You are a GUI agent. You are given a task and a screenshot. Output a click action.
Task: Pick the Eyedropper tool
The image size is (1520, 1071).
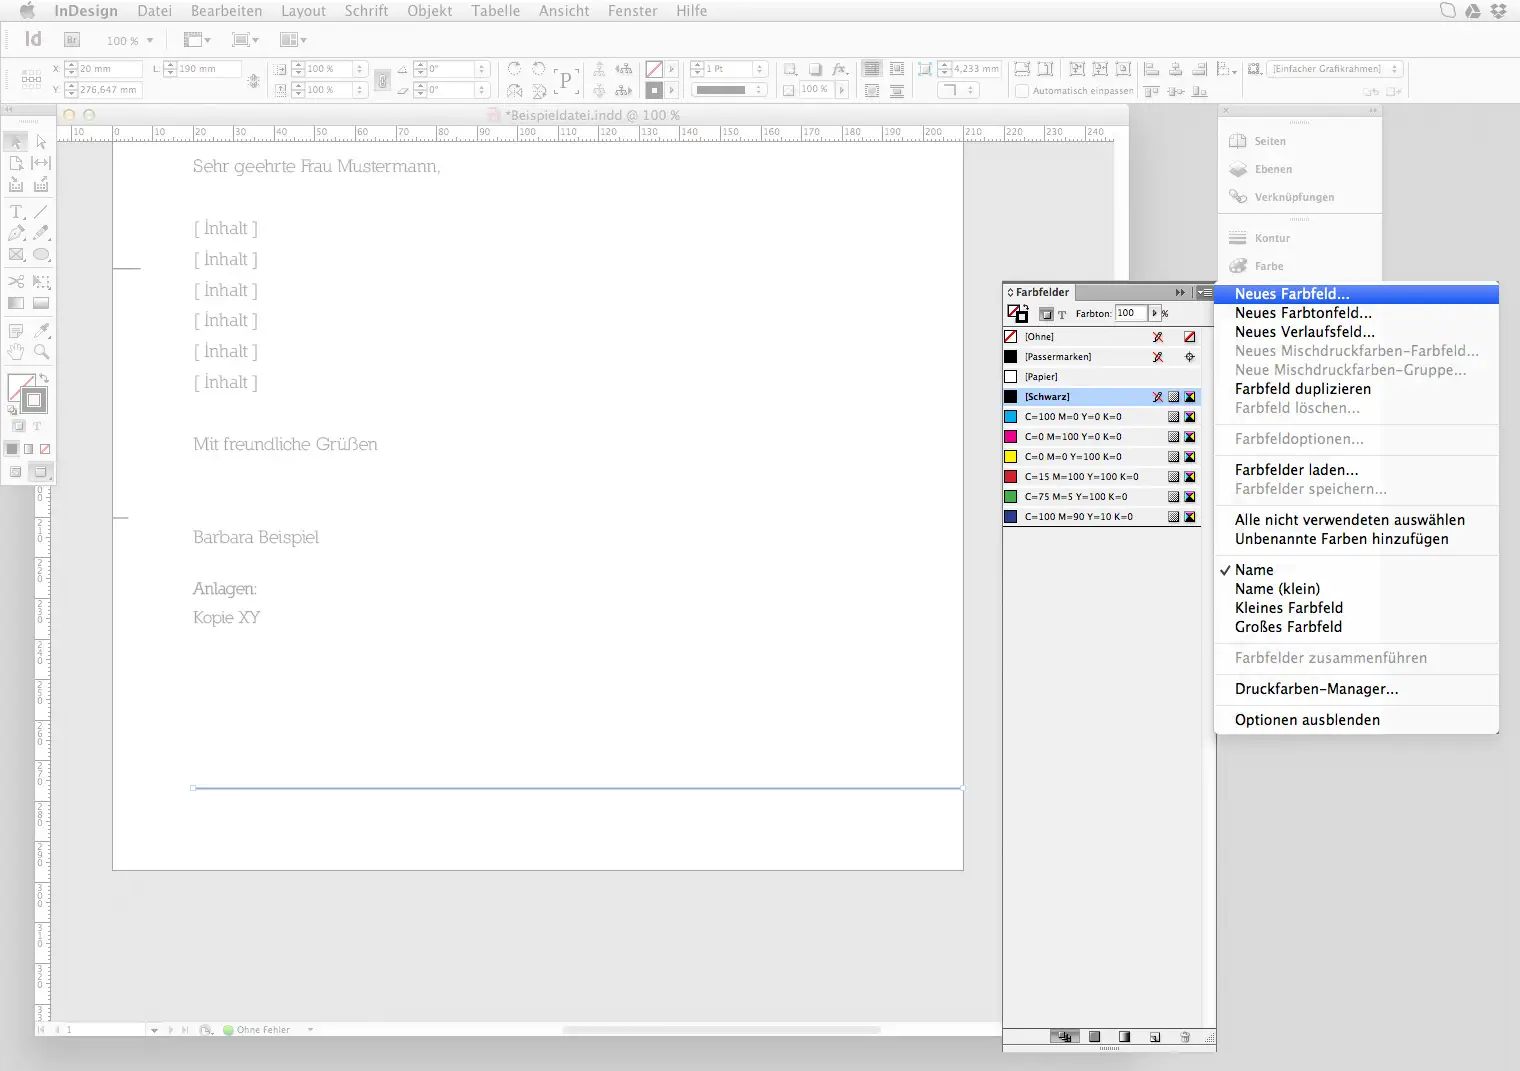tap(42, 330)
